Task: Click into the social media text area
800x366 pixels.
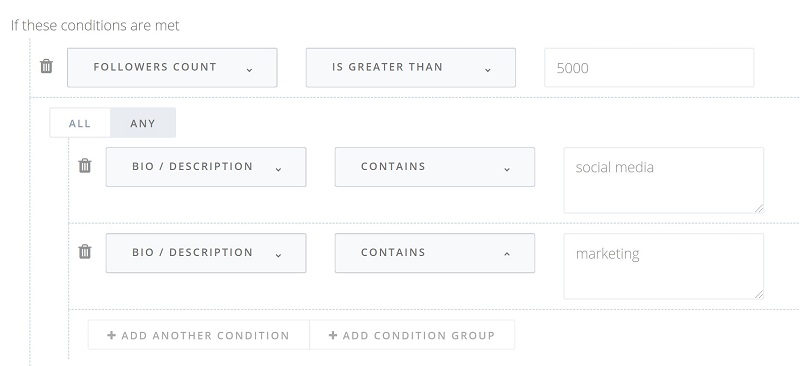Action: [663, 180]
